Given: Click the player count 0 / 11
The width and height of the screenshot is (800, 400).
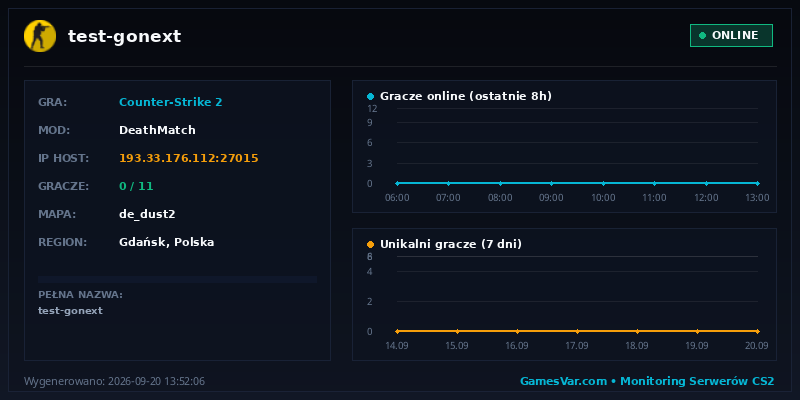Looking at the screenshot, I should coord(136,186).
